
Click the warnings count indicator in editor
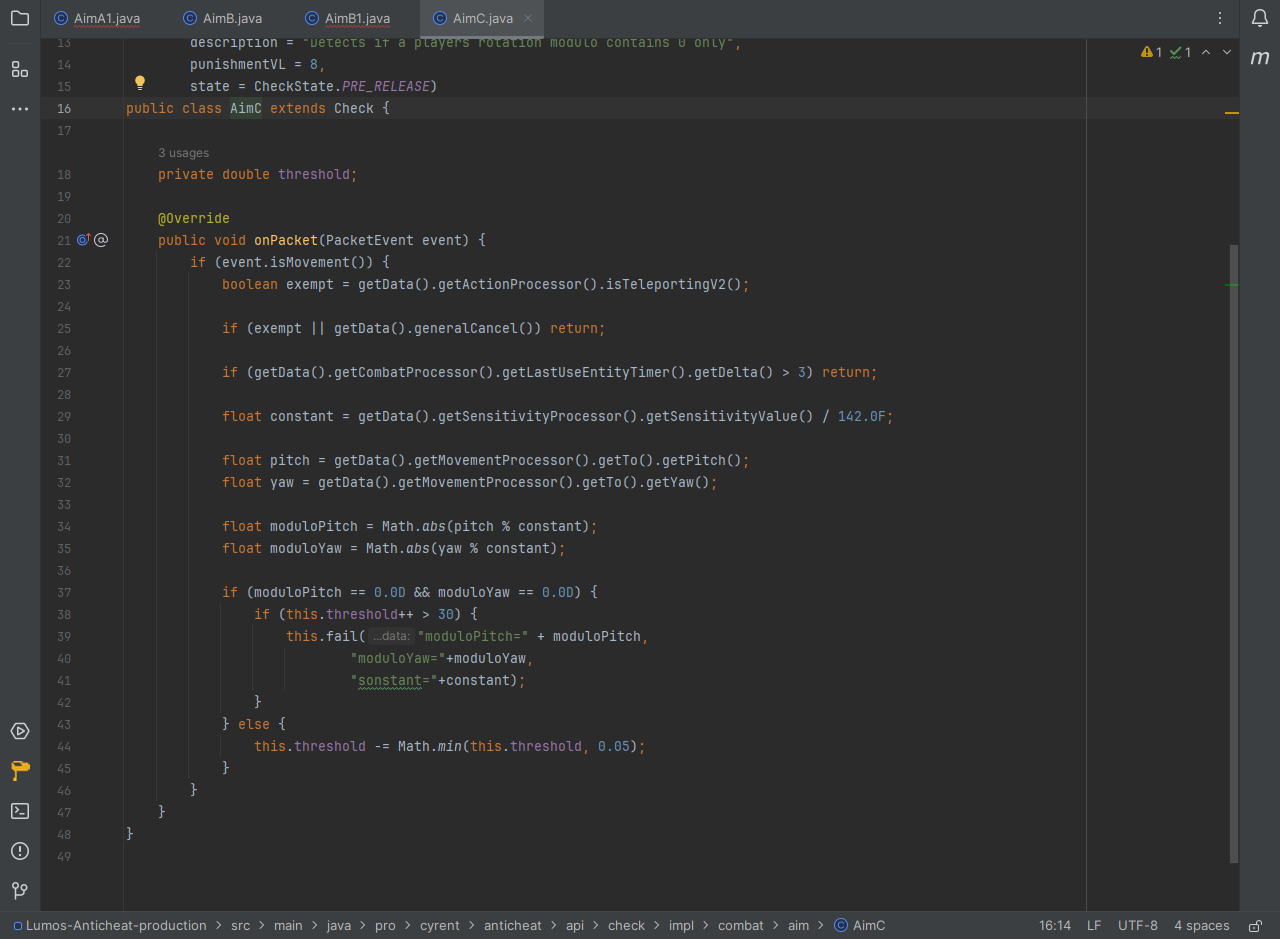(x=1152, y=52)
